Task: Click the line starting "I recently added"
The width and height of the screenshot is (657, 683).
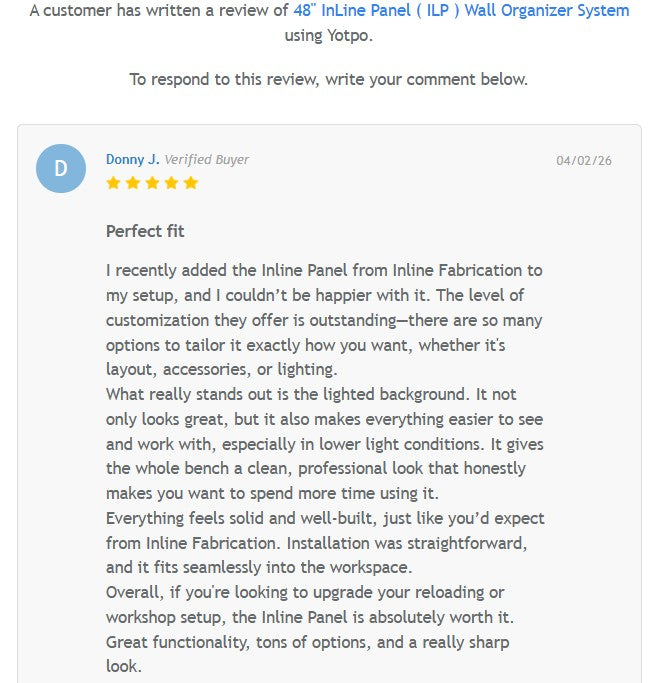Action: click(324, 270)
